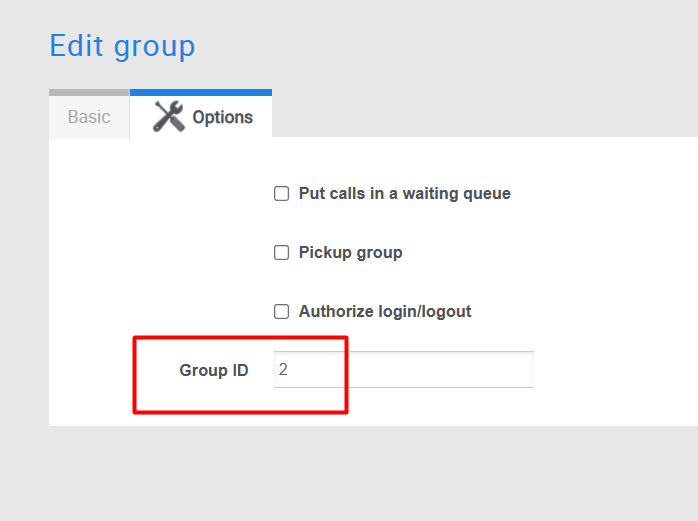Click the wrench and screwdriver Options icon

point(169,117)
